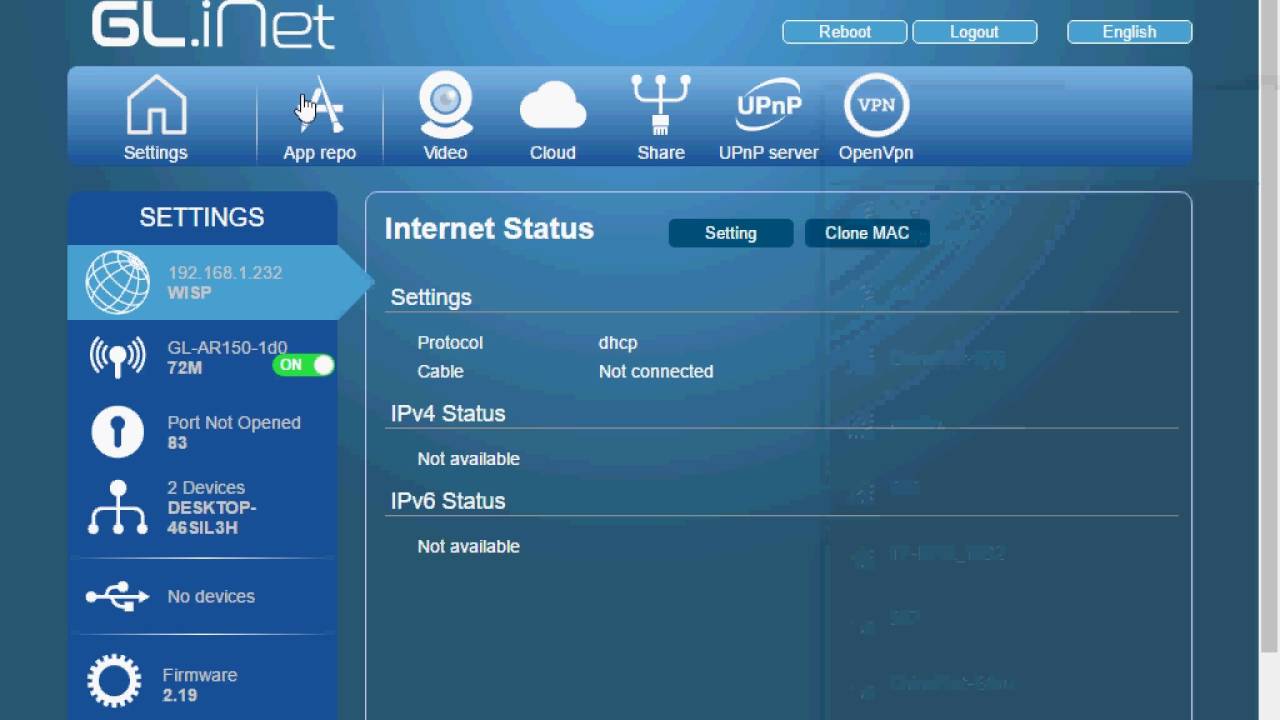Image resolution: width=1280 pixels, height=720 pixels.
Task: Select 2 Devices DESKTOP-46SIL3H entry
Action: point(202,507)
